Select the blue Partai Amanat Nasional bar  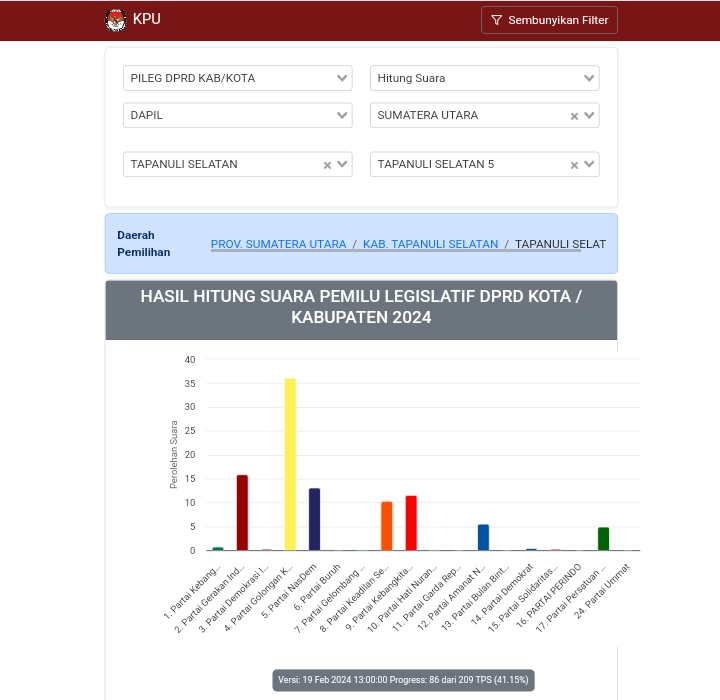click(x=483, y=537)
